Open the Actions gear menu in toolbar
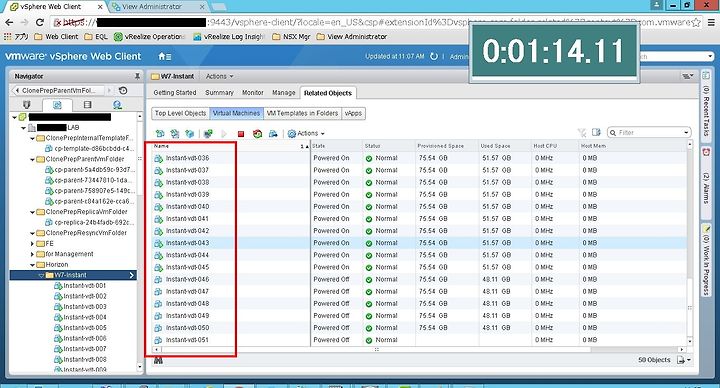 pyautogui.click(x=306, y=134)
